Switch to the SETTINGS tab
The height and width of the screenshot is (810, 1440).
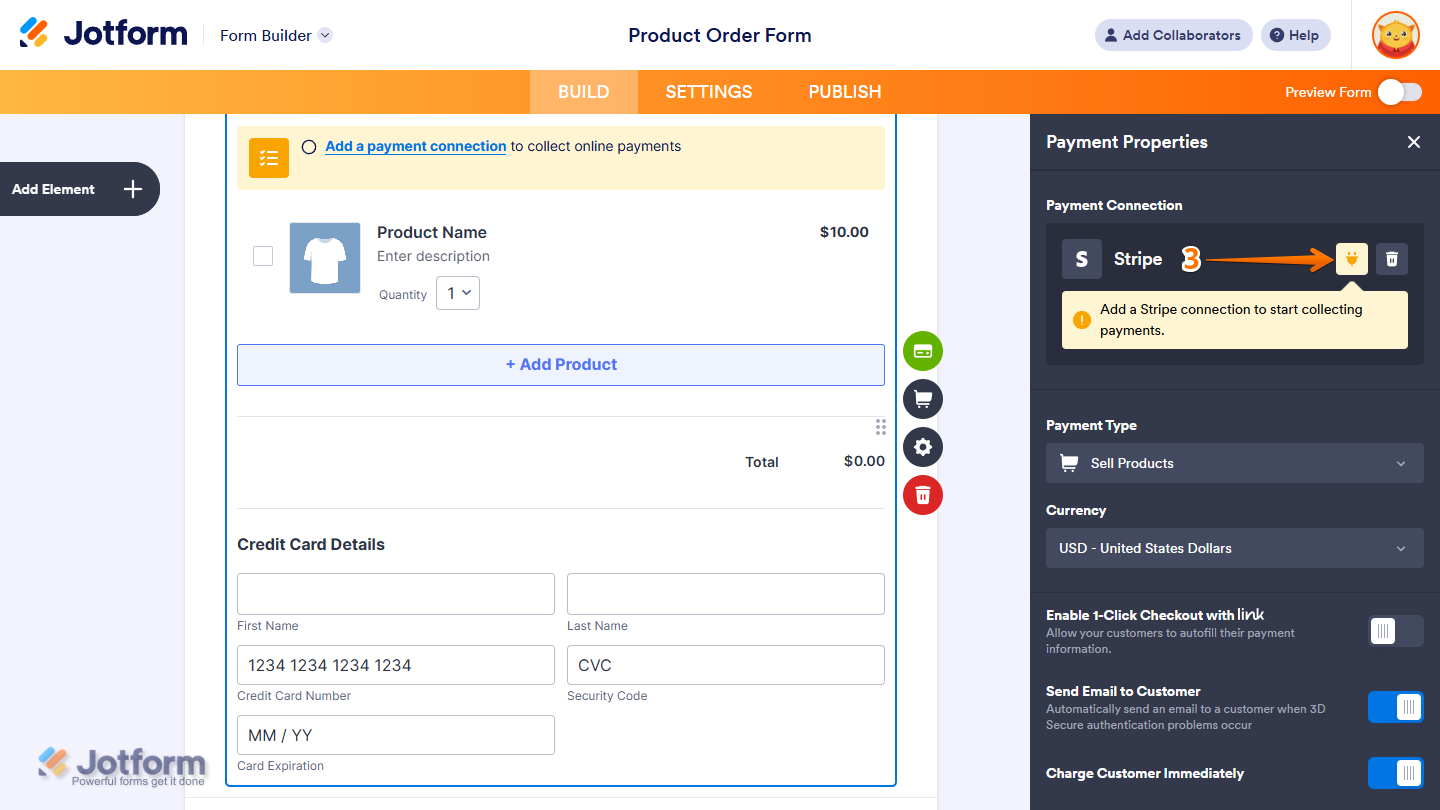[x=708, y=91]
